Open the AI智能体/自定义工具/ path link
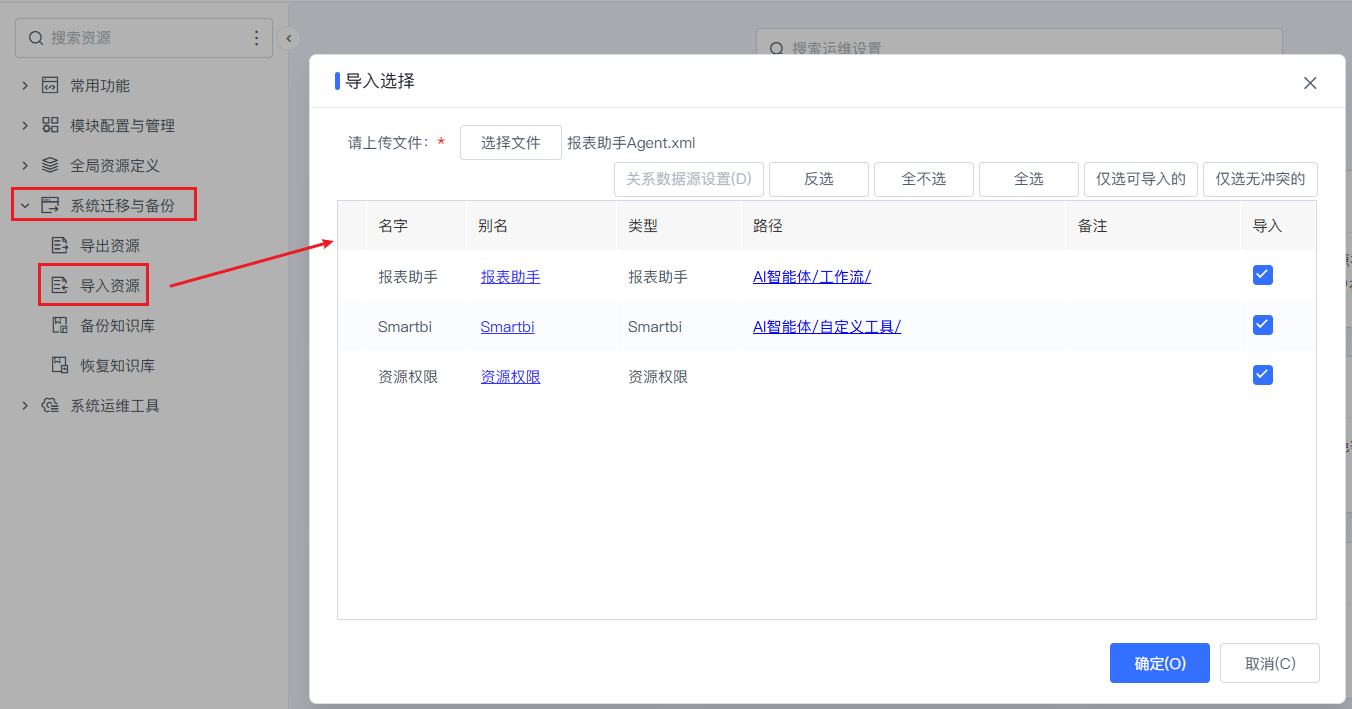Image resolution: width=1352 pixels, height=709 pixels. [x=827, y=326]
